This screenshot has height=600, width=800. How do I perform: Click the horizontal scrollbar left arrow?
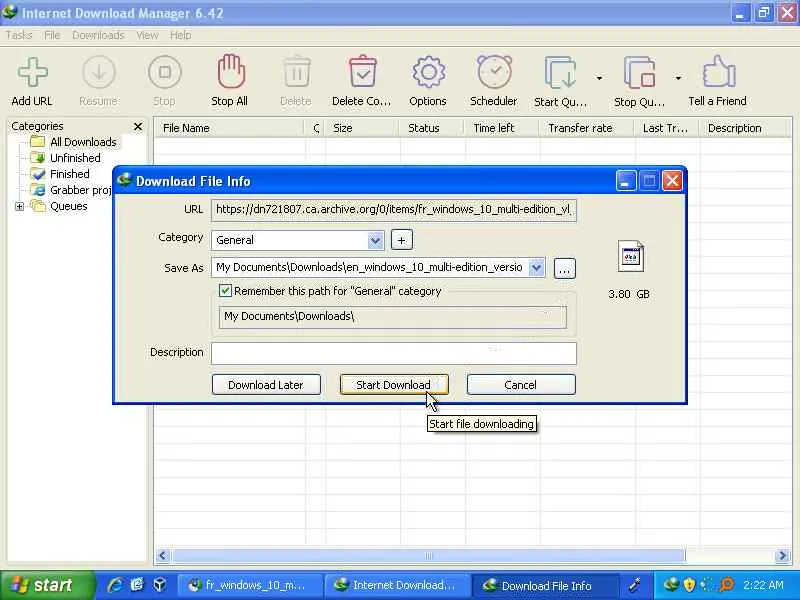pos(163,556)
